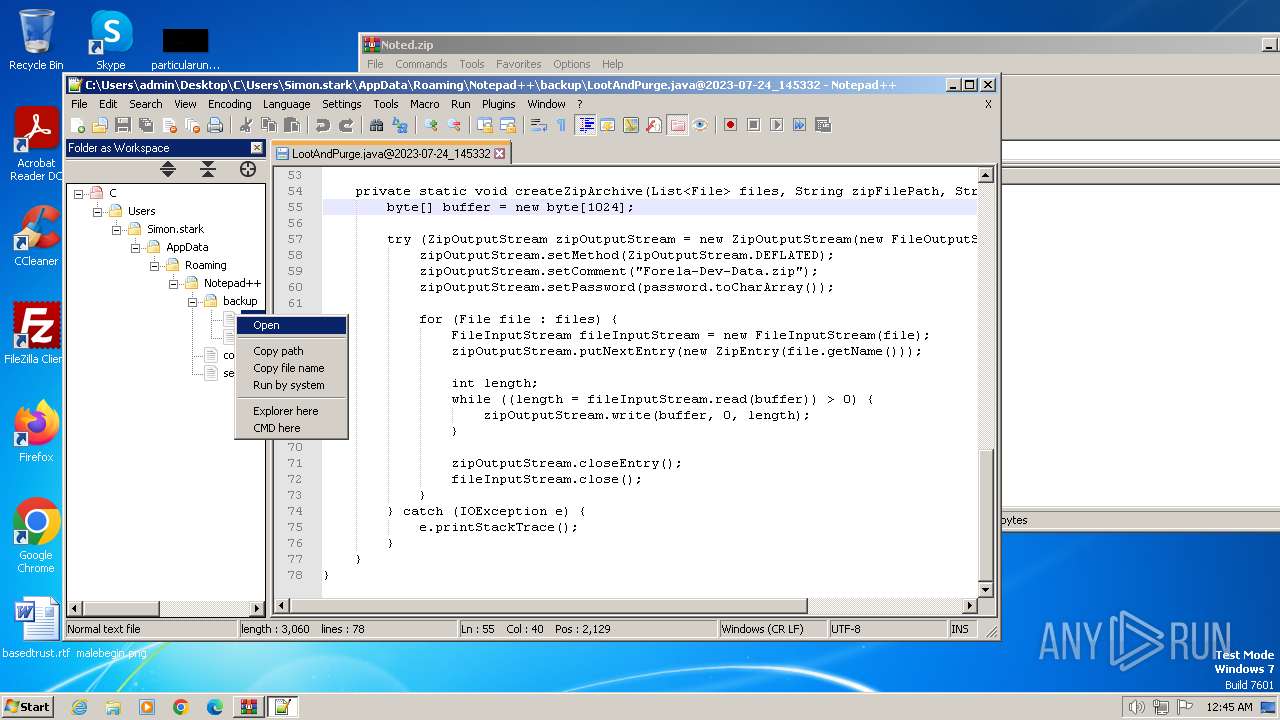Screen dimensions: 1280x720
Task: Click the Close document toolbar icon
Action: (x=169, y=125)
